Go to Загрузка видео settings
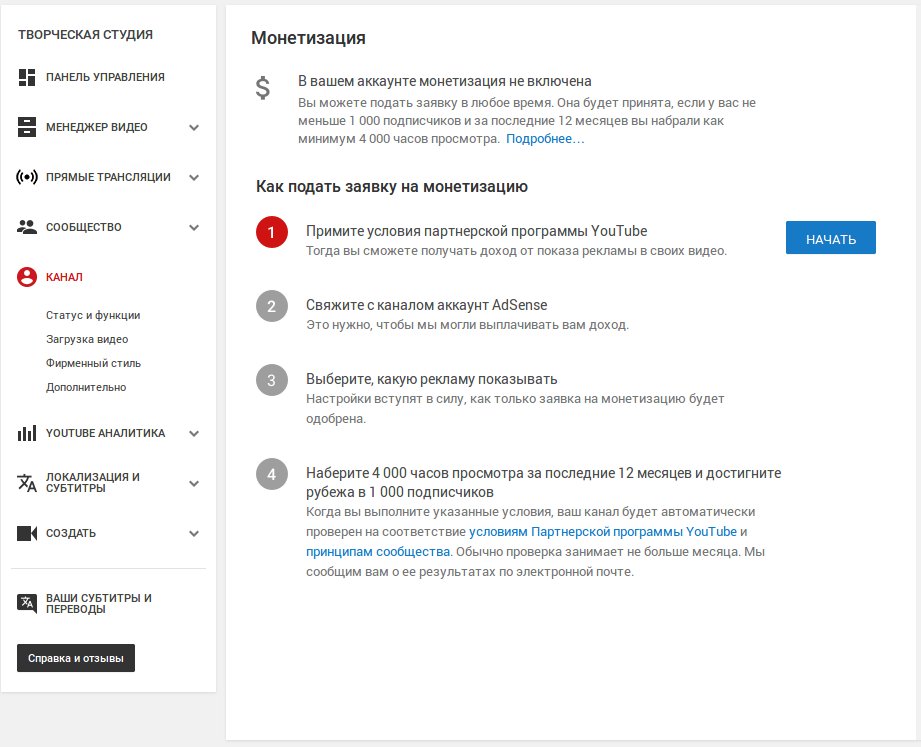Viewport: 921px width, 747px height. point(87,339)
